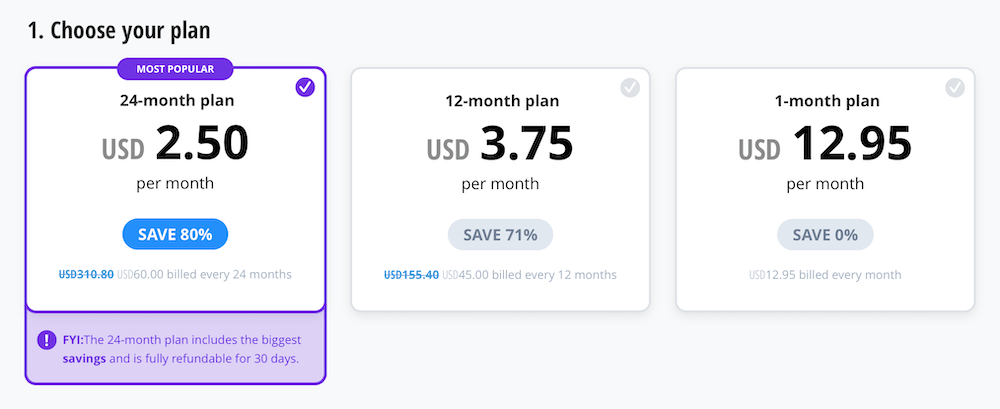The image size is (1000, 409).
Task: Click the SAVE 0% badge
Action: [825, 234]
